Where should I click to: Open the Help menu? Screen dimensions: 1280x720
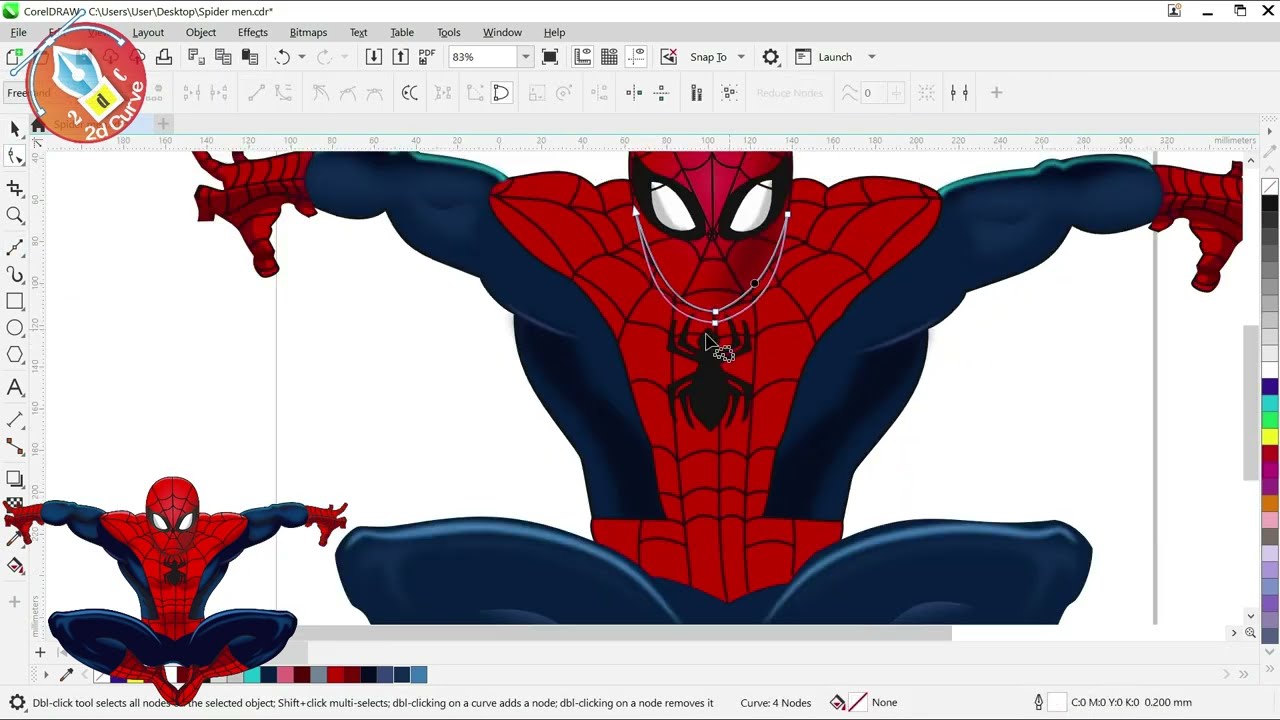554,32
